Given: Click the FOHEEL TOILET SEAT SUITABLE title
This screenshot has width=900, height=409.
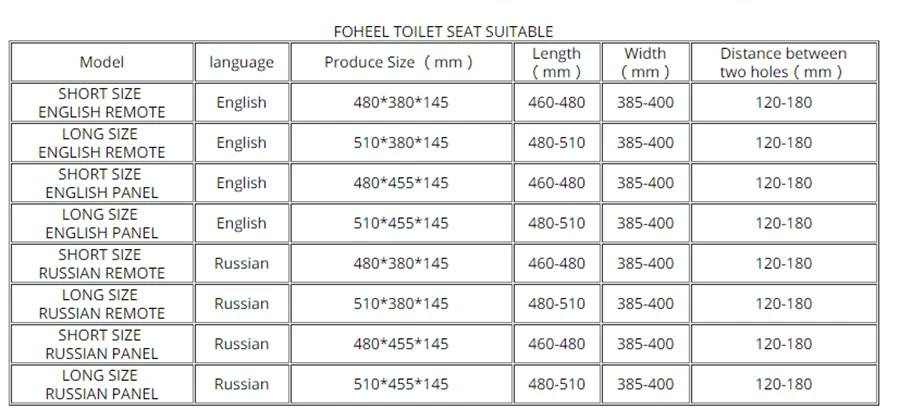Looking at the screenshot, I should (443, 32).
